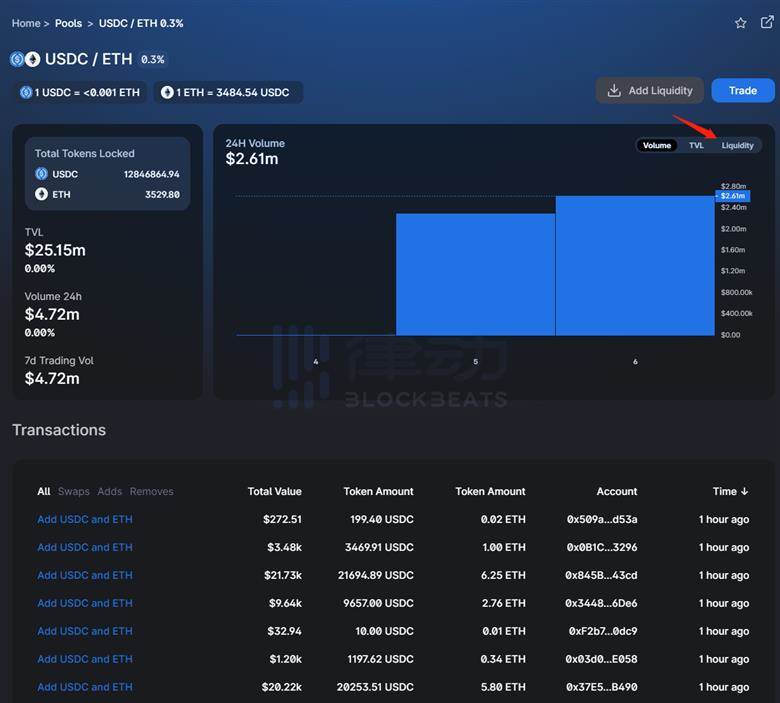Open account 0x3448...6De6
The height and width of the screenshot is (703, 780).
pyautogui.click(x=601, y=603)
